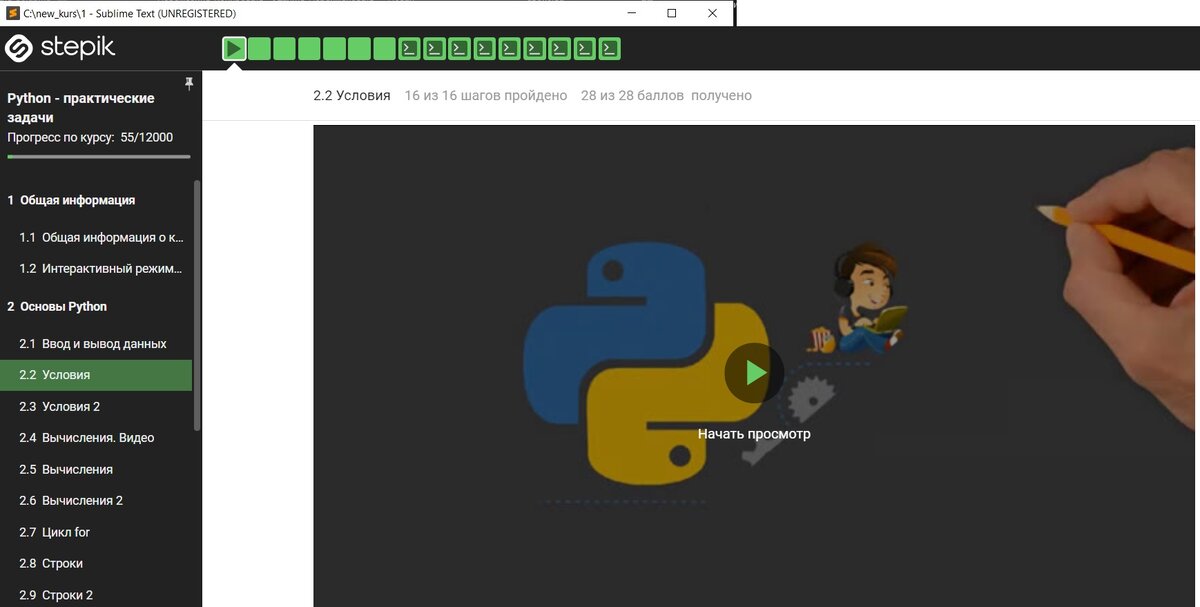
Task: Select section '2 Основы Python'
Action: click(x=57, y=307)
